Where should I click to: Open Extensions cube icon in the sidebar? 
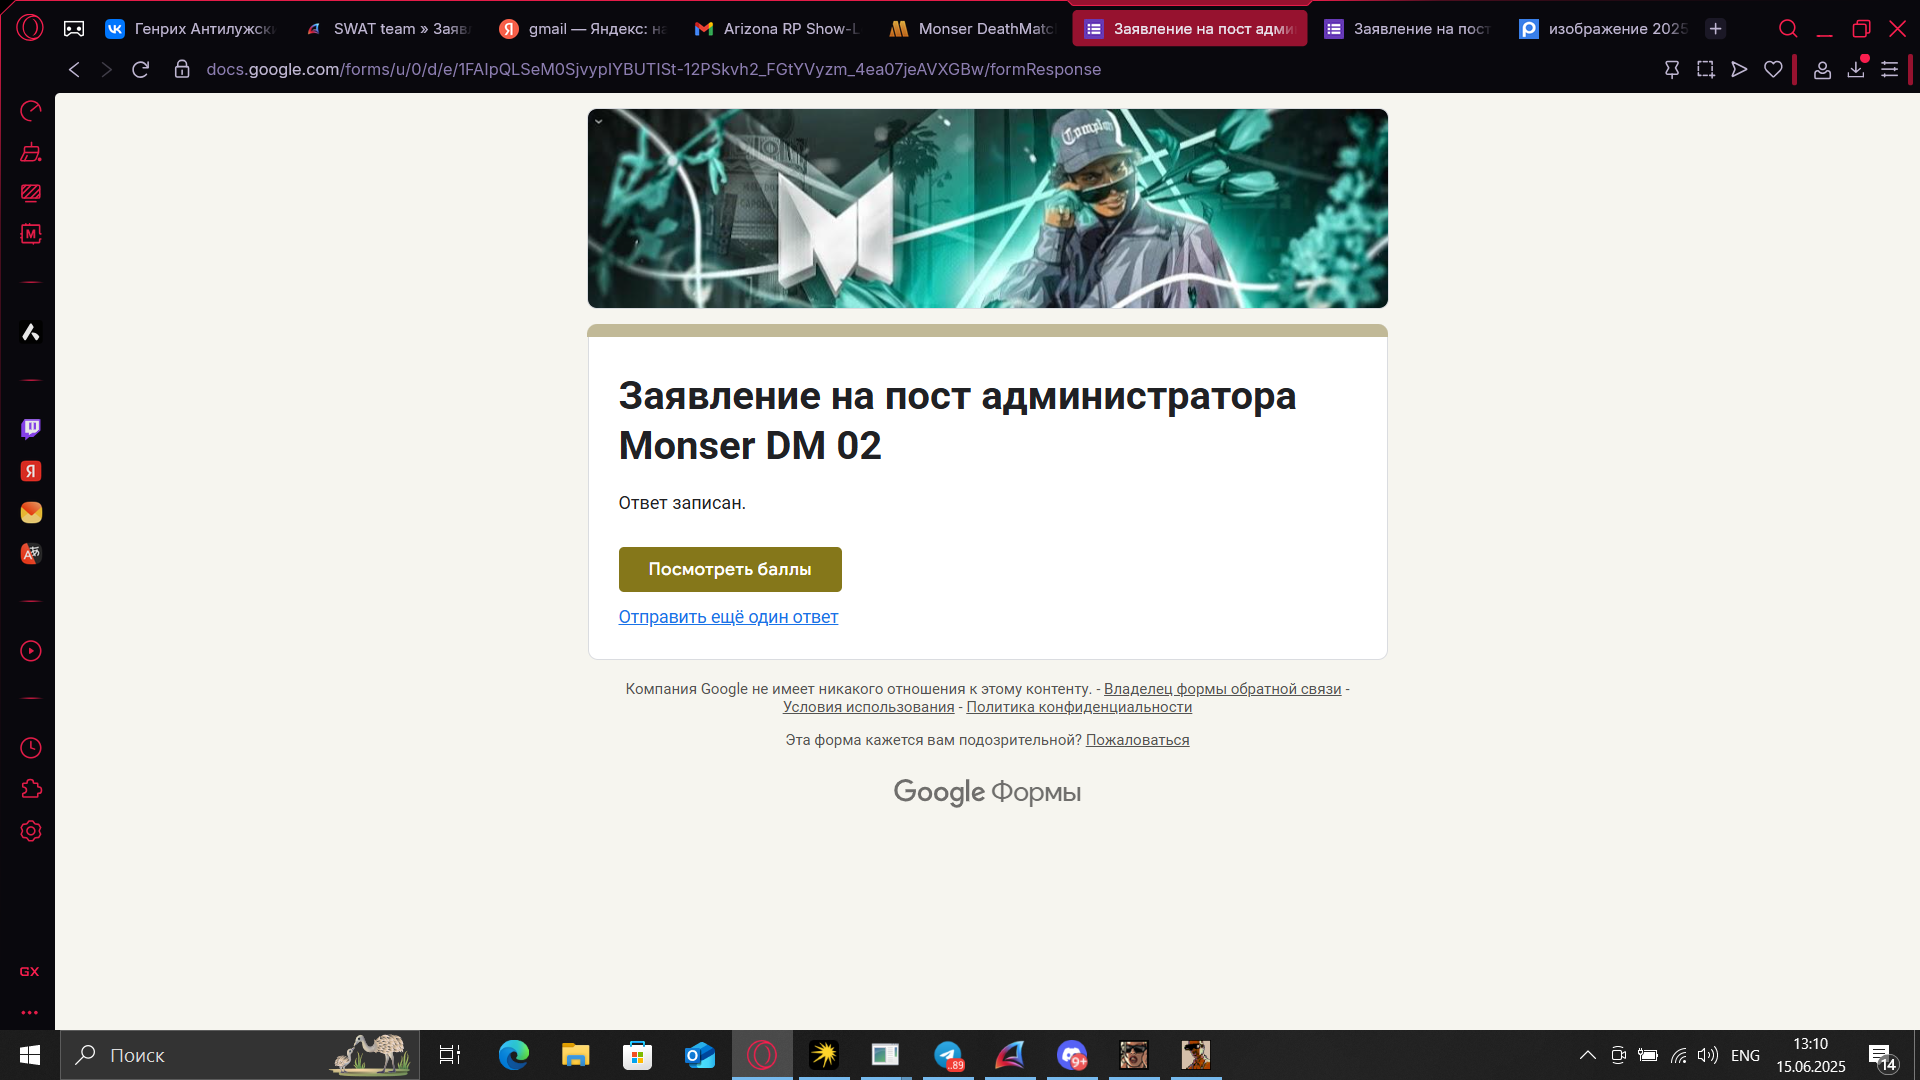(31, 789)
